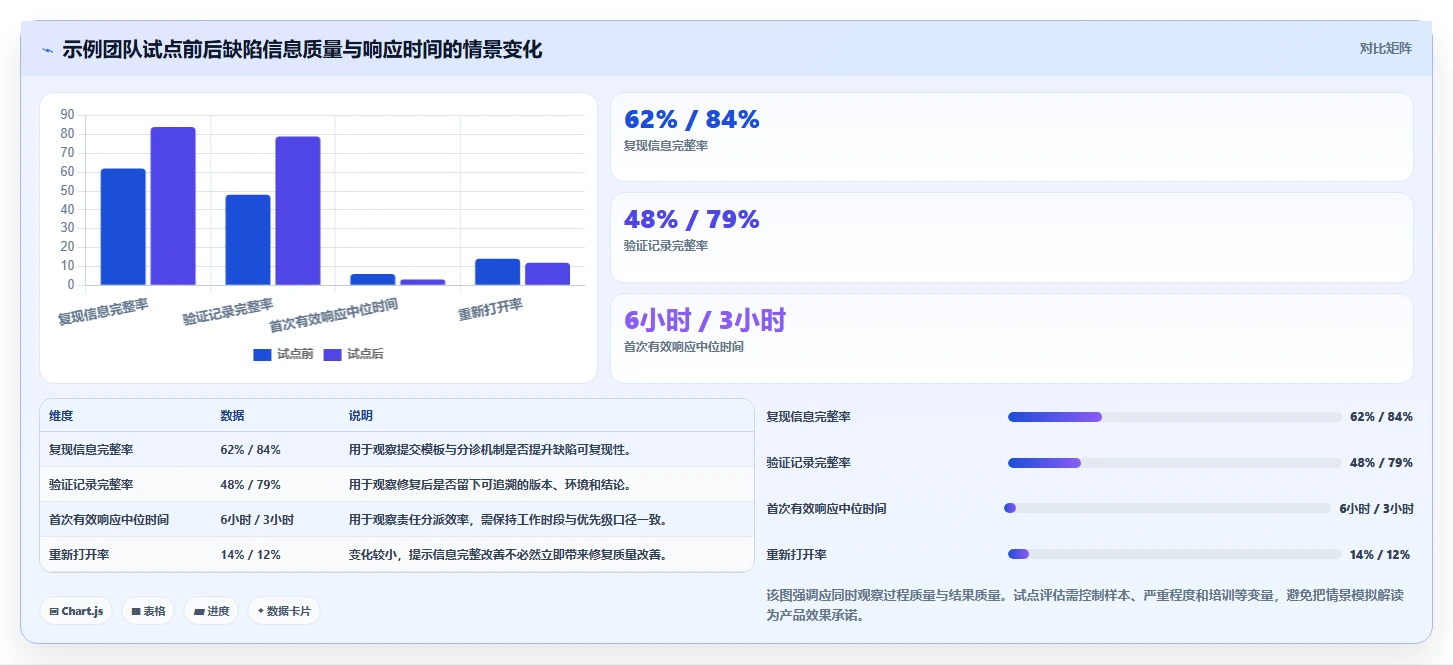The width and height of the screenshot is (1453, 665).
Task: Select the 验证记录完整率 table row name
Action: pyautogui.click(x=91, y=485)
